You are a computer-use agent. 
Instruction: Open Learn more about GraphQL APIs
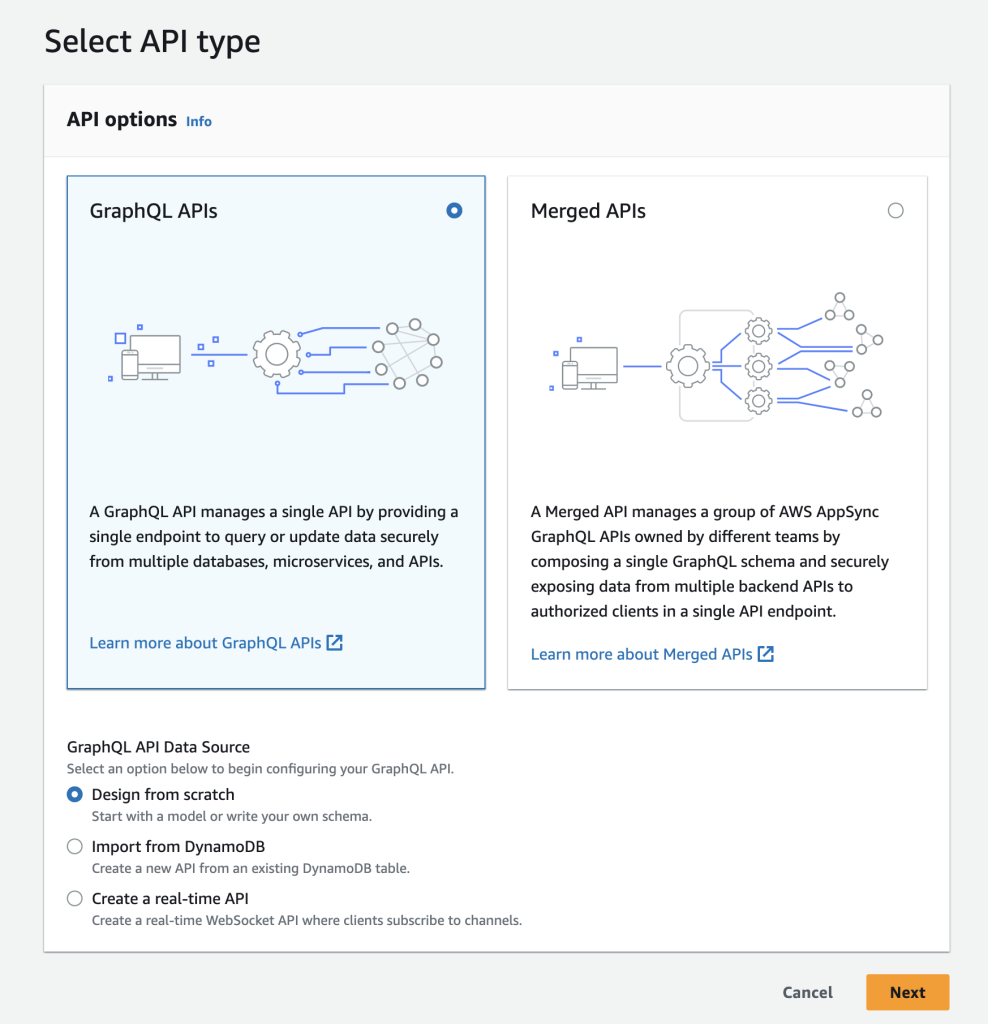(205, 643)
